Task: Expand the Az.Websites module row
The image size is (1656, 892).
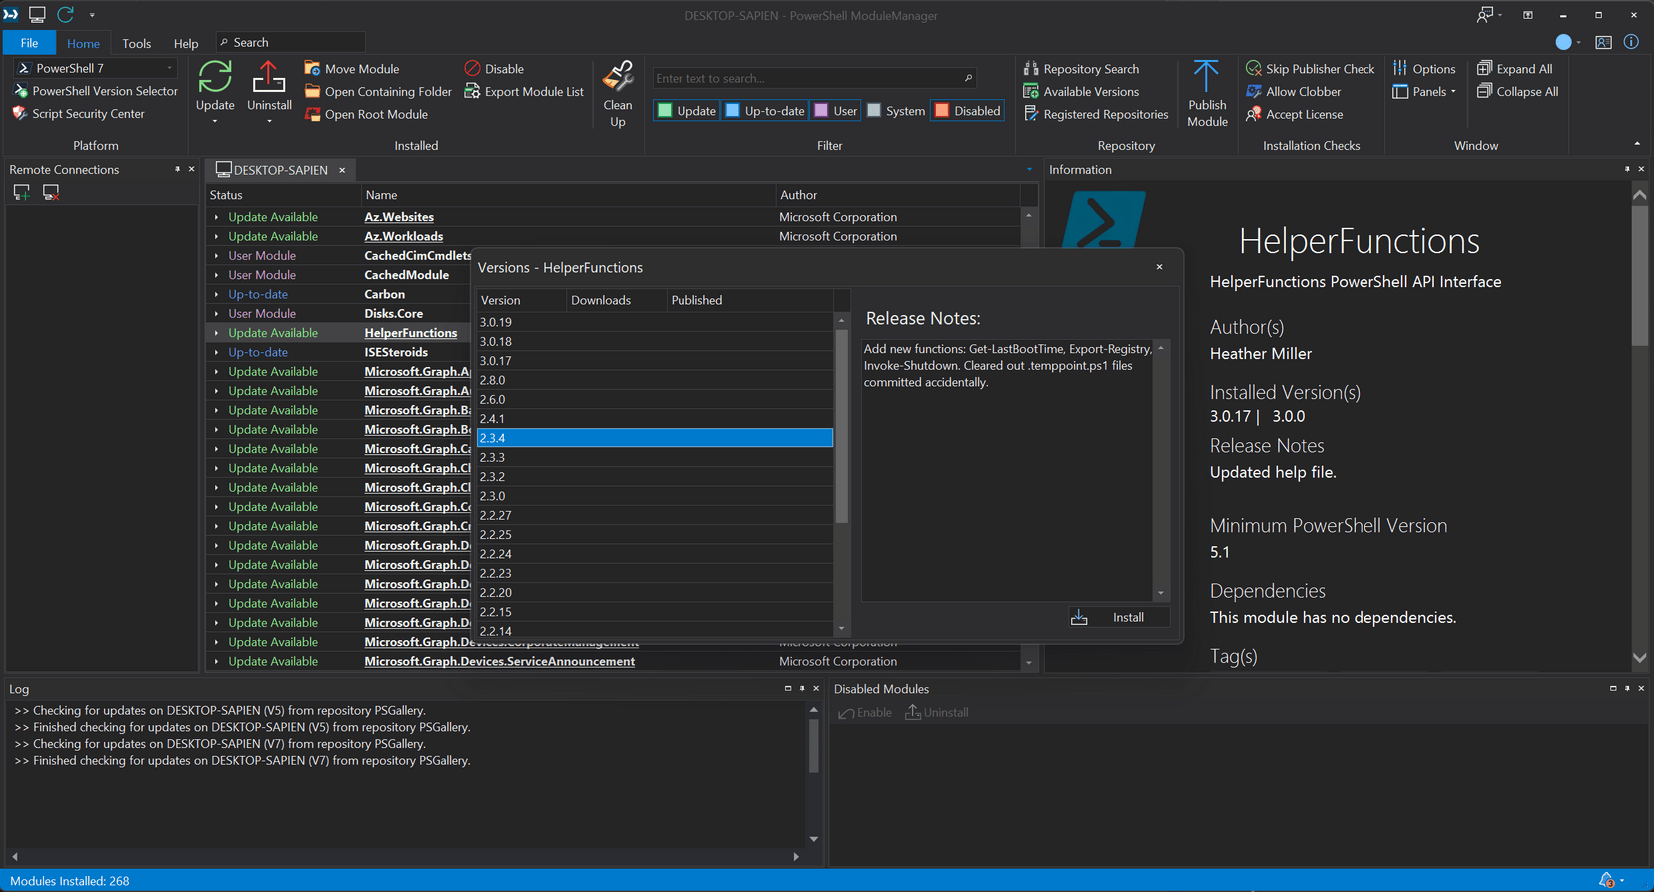Action: [x=216, y=217]
